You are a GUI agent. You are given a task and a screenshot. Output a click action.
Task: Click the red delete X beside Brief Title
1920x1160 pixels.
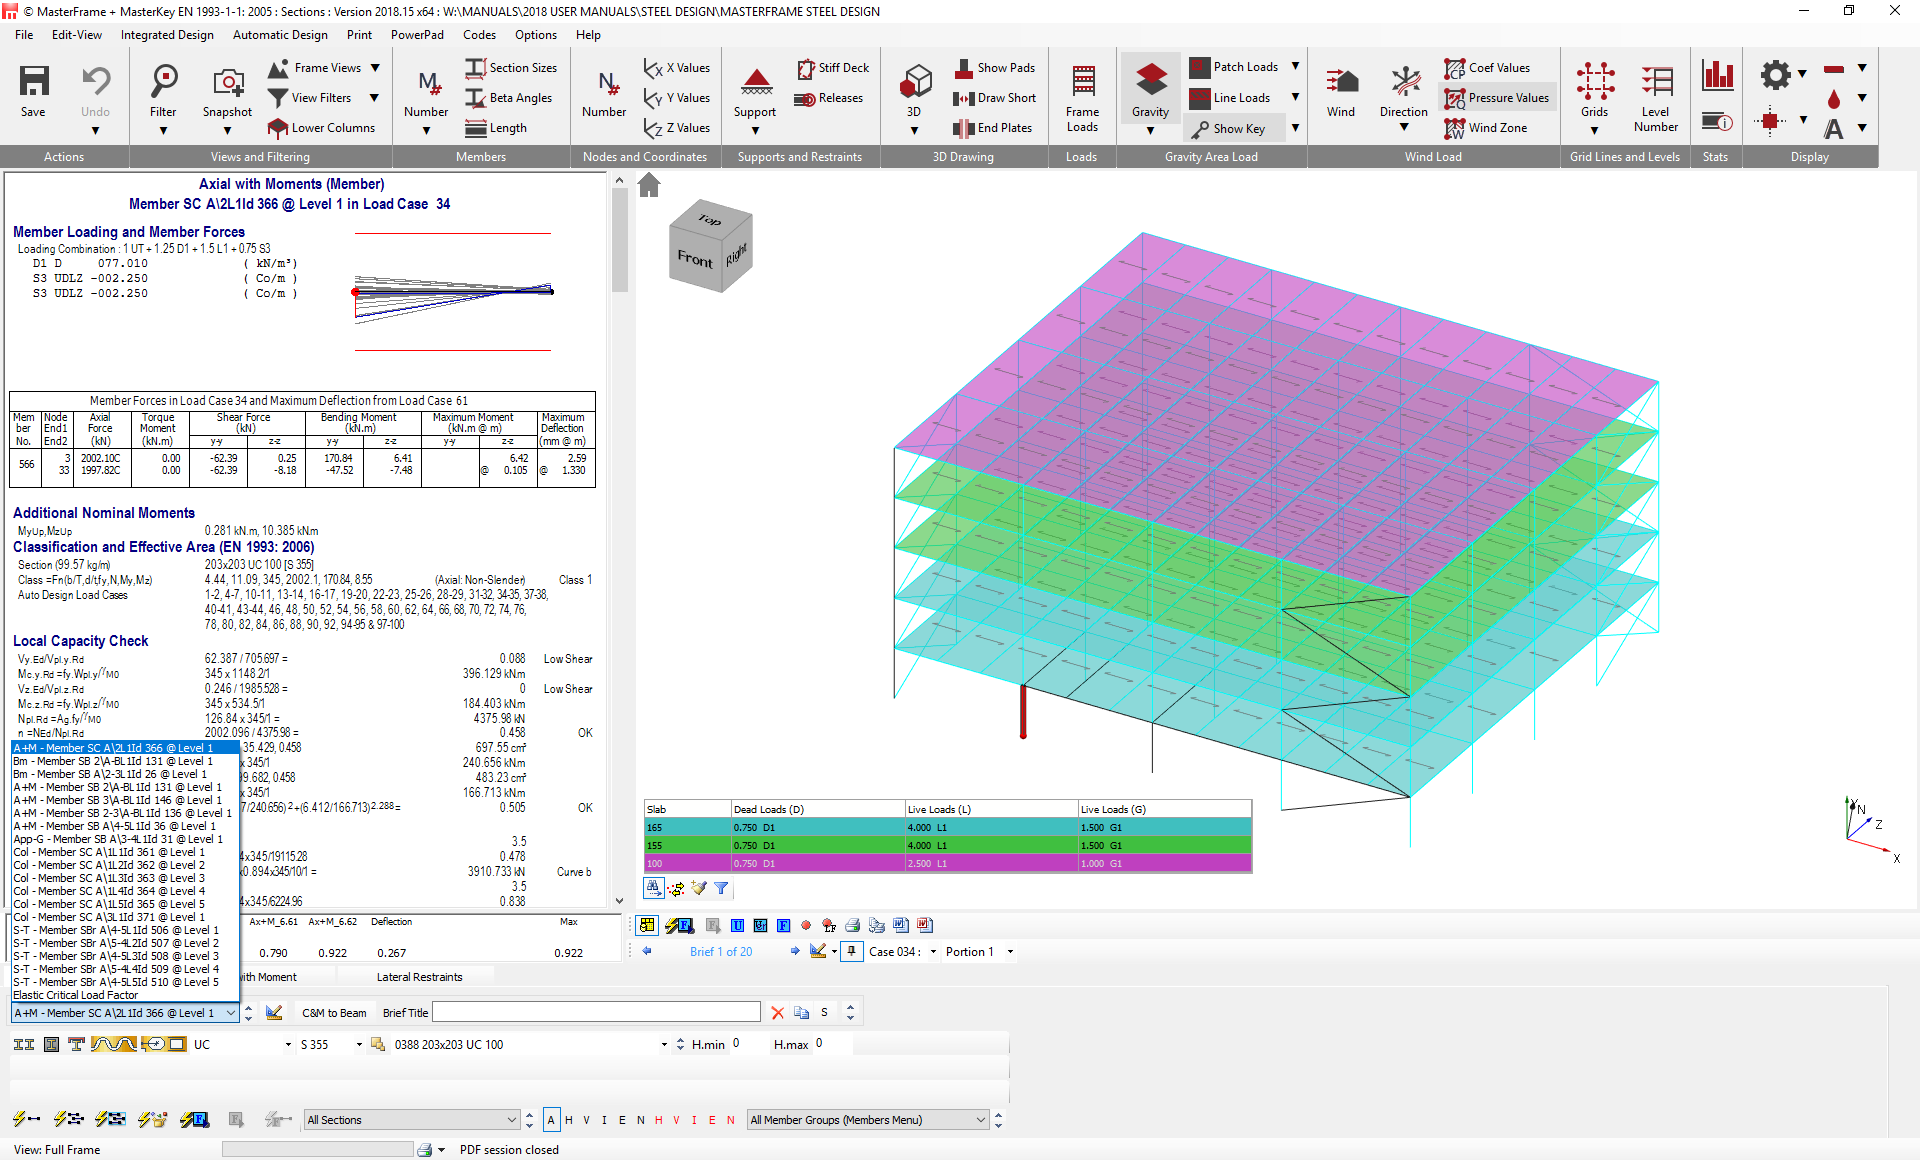[x=777, y=1013]
